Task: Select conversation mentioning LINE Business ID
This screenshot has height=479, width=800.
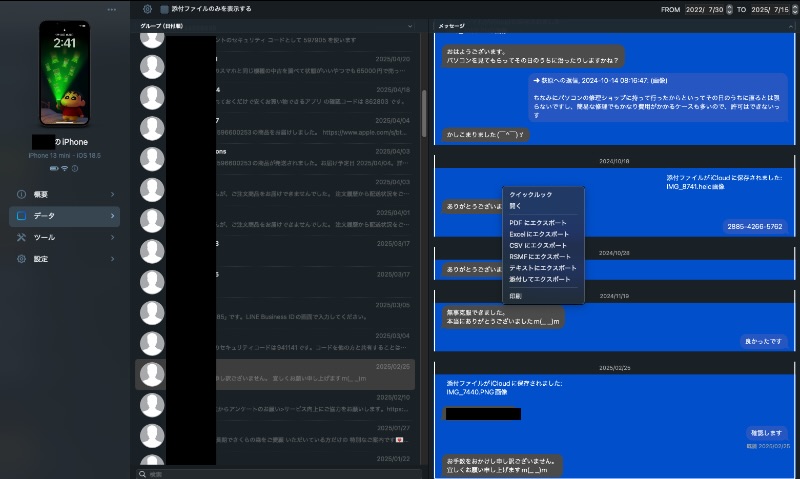Action: (x=275, y=313)
